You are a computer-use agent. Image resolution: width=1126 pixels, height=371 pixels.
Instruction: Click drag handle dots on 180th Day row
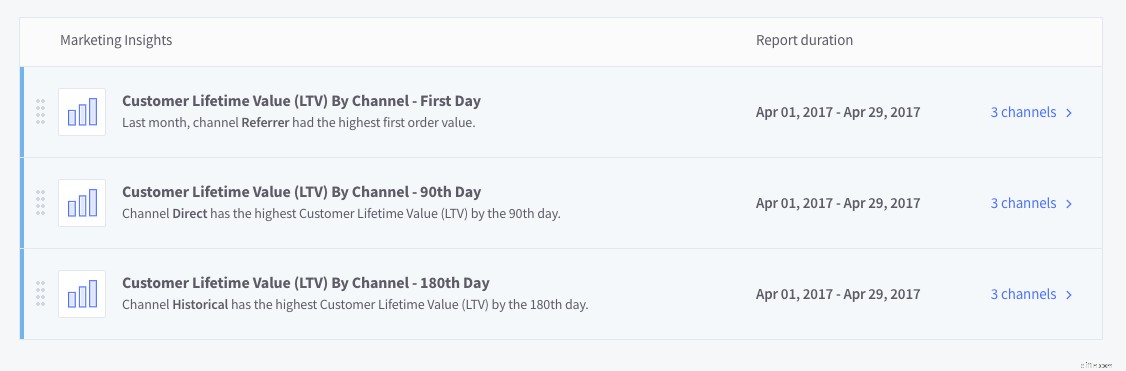[40, 294]
